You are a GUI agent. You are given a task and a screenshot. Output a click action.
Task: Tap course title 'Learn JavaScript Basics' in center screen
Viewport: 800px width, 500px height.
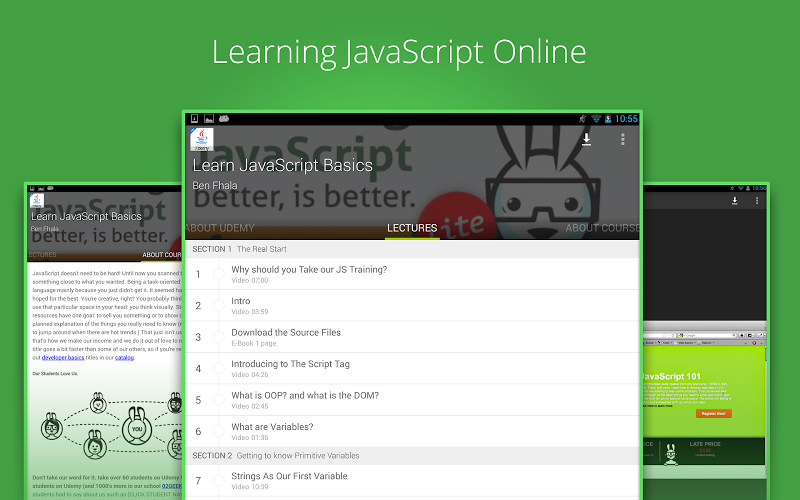click(x=282, y=165)
